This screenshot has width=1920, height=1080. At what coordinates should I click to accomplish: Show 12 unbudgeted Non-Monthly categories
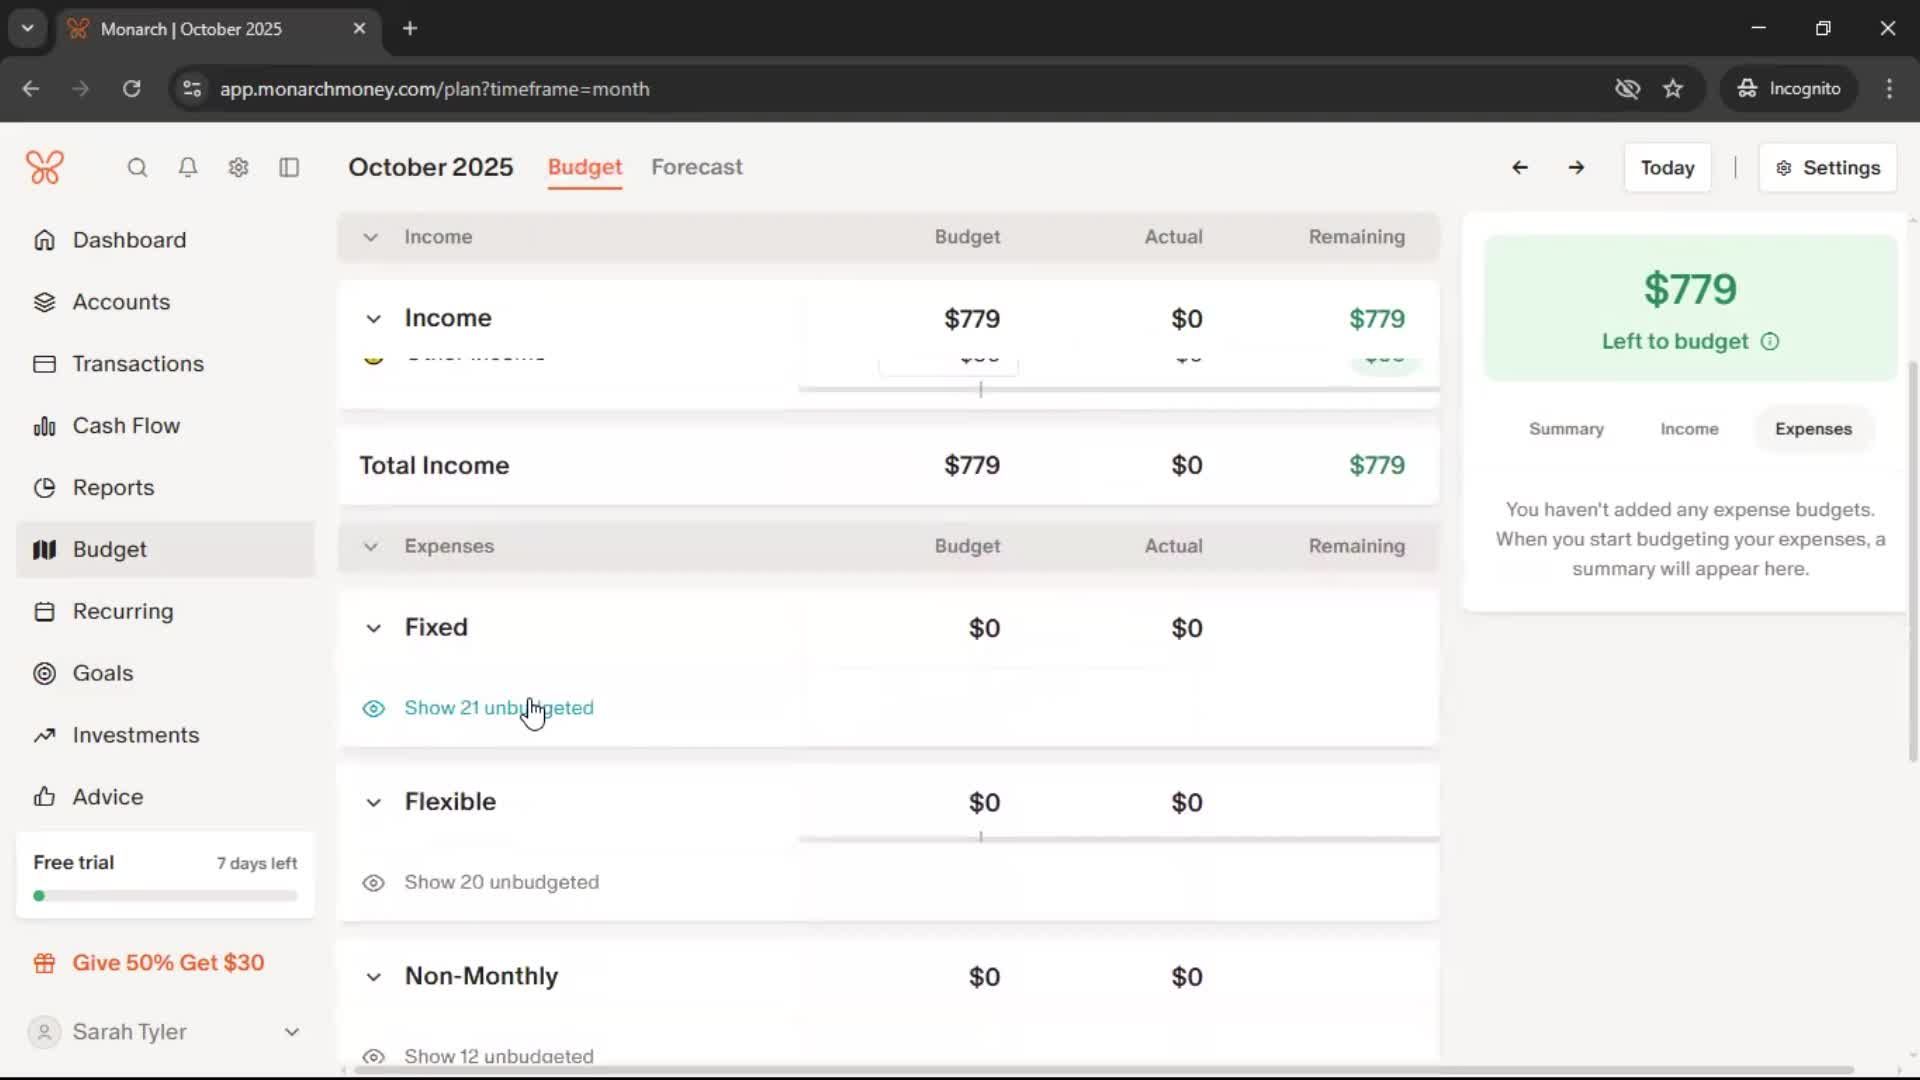click(x=498, y=1056)
